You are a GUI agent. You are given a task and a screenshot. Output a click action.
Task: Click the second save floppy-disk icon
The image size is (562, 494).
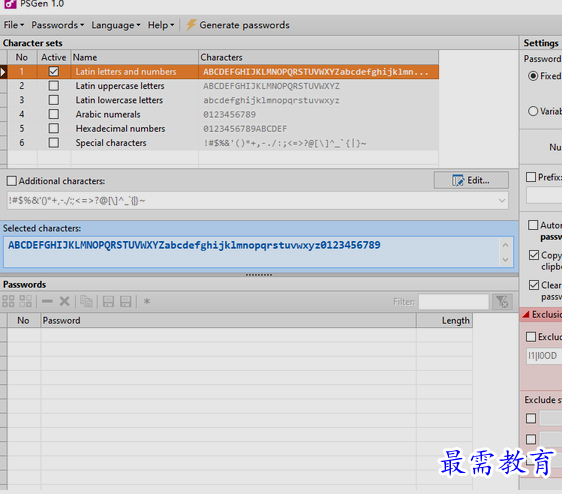[125, 301]
